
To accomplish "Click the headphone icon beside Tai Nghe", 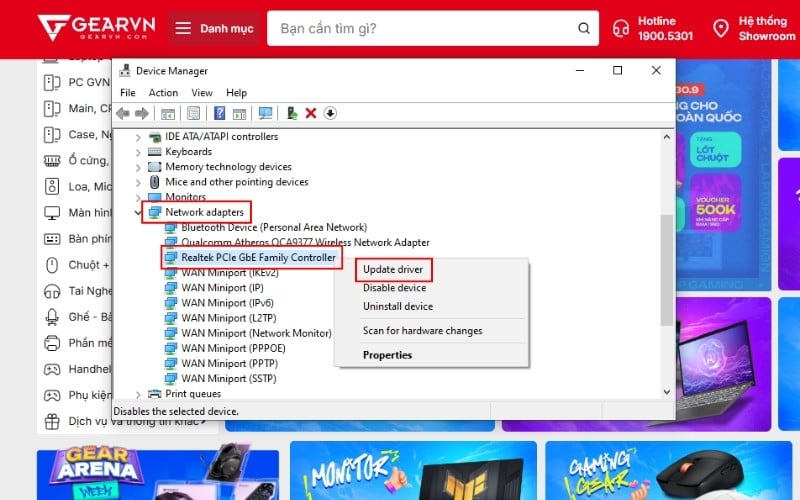I will tap(52, 291).
